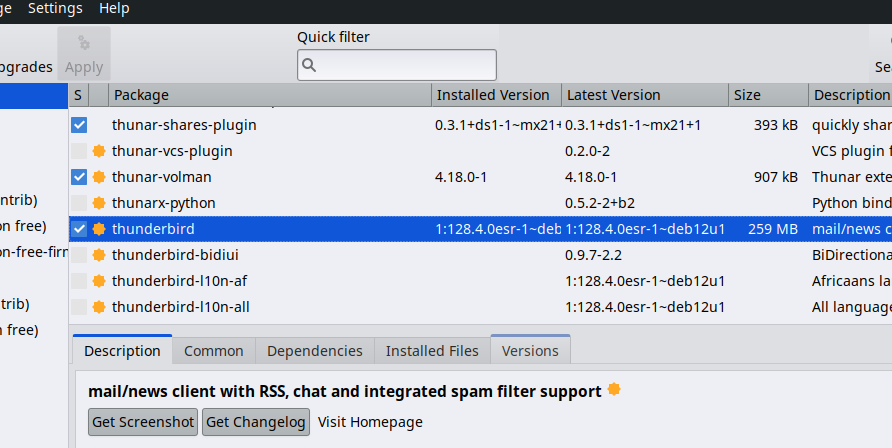
Task: Mark thunar-vcs-plugin checkbox for installation
Action: [x=79, y=151]
